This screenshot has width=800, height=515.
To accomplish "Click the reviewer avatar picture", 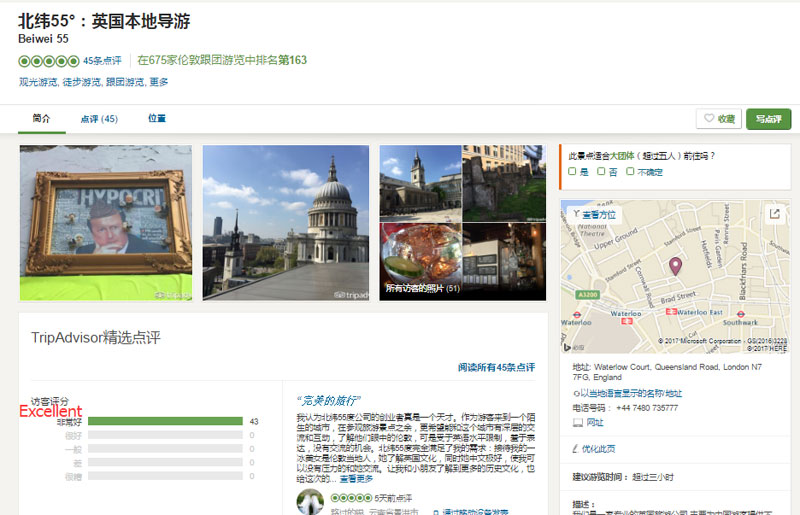I will [x=310, y=501].
